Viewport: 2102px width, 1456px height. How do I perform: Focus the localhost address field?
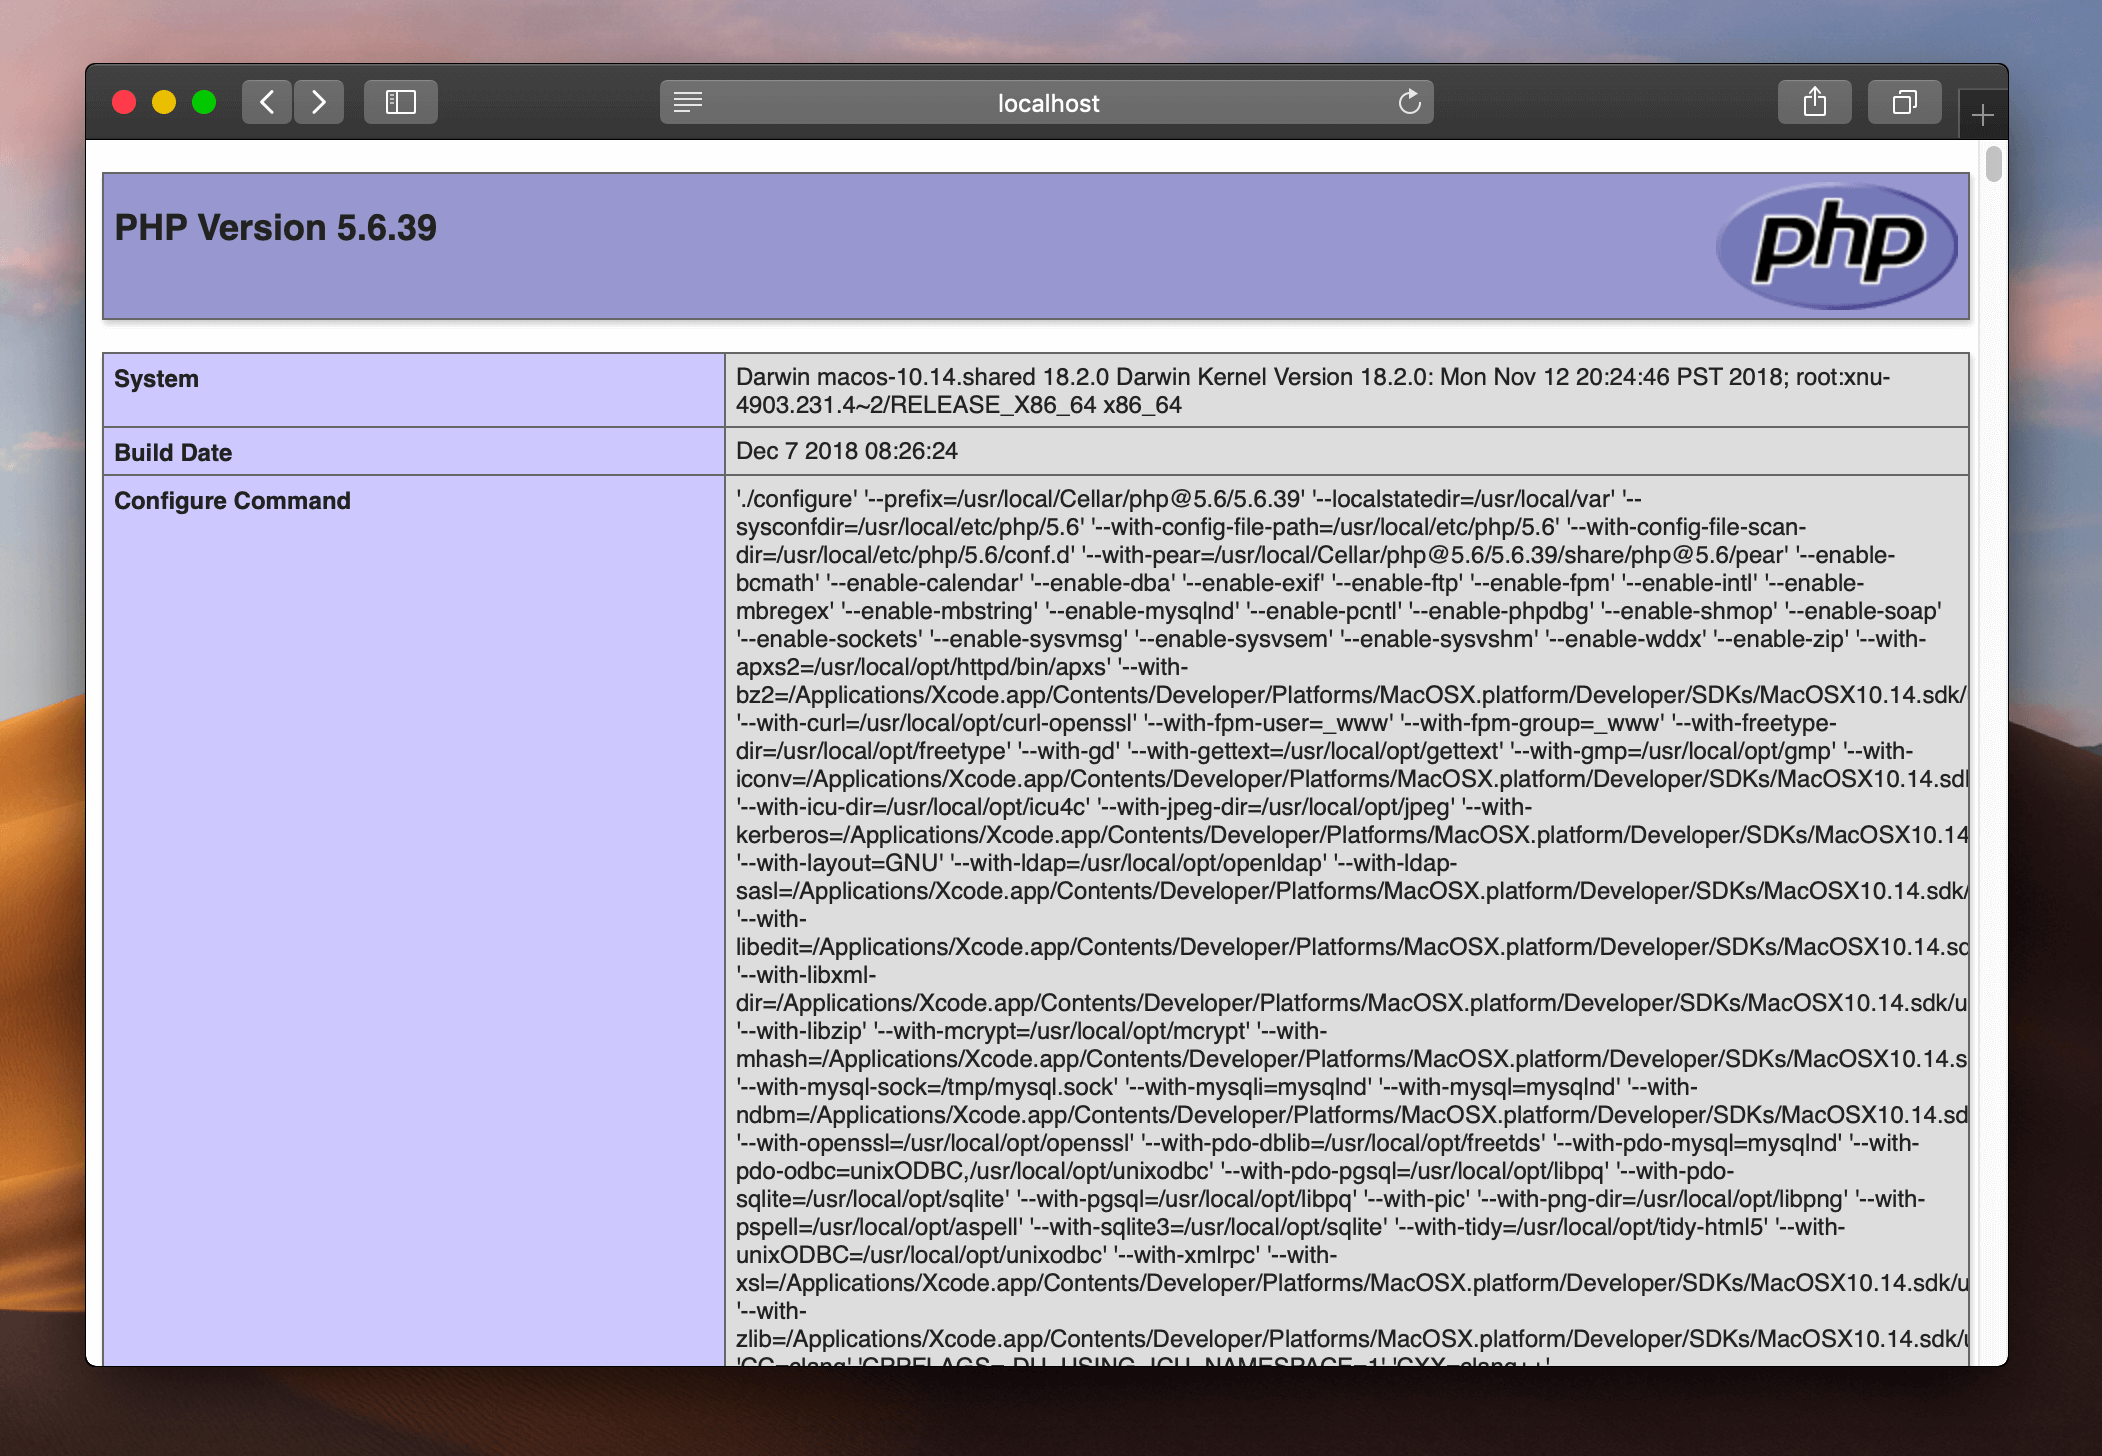coord(1048,103)
